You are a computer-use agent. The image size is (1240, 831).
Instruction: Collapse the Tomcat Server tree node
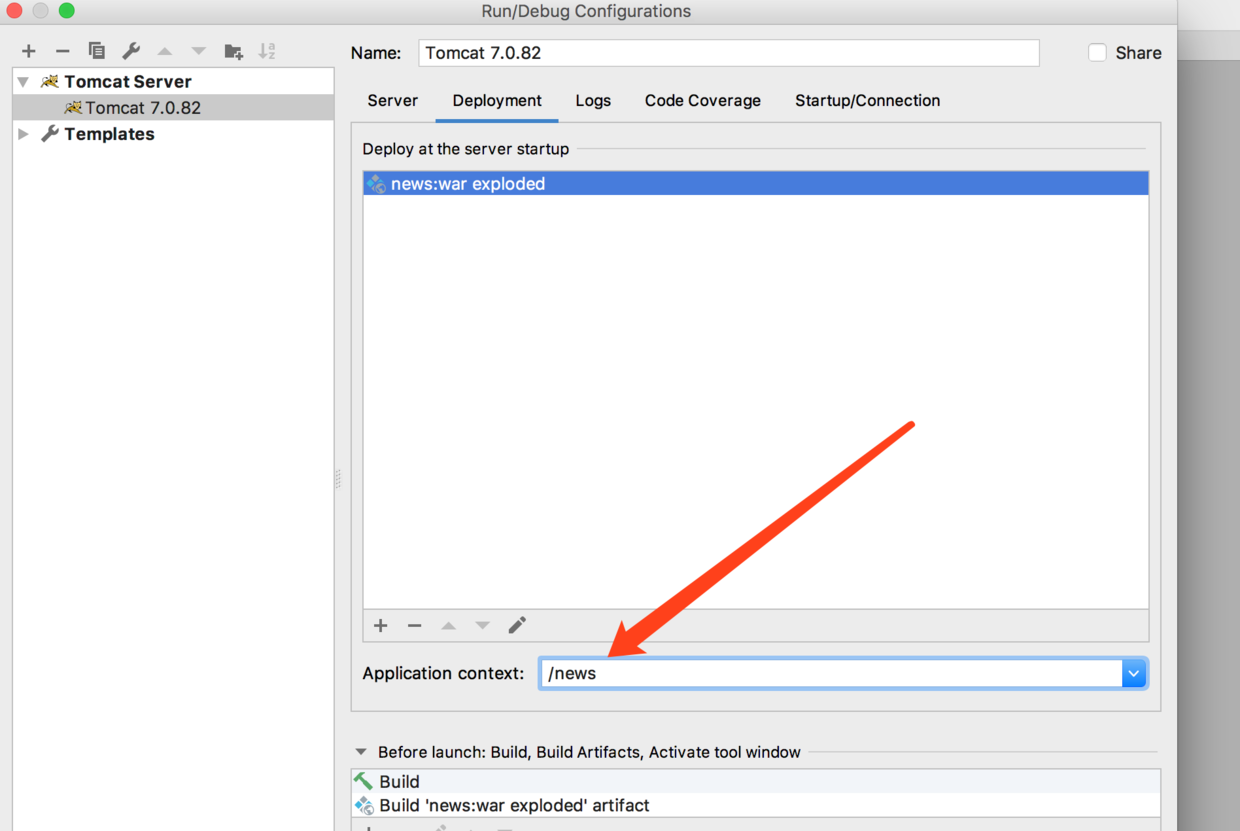point(24,82)
